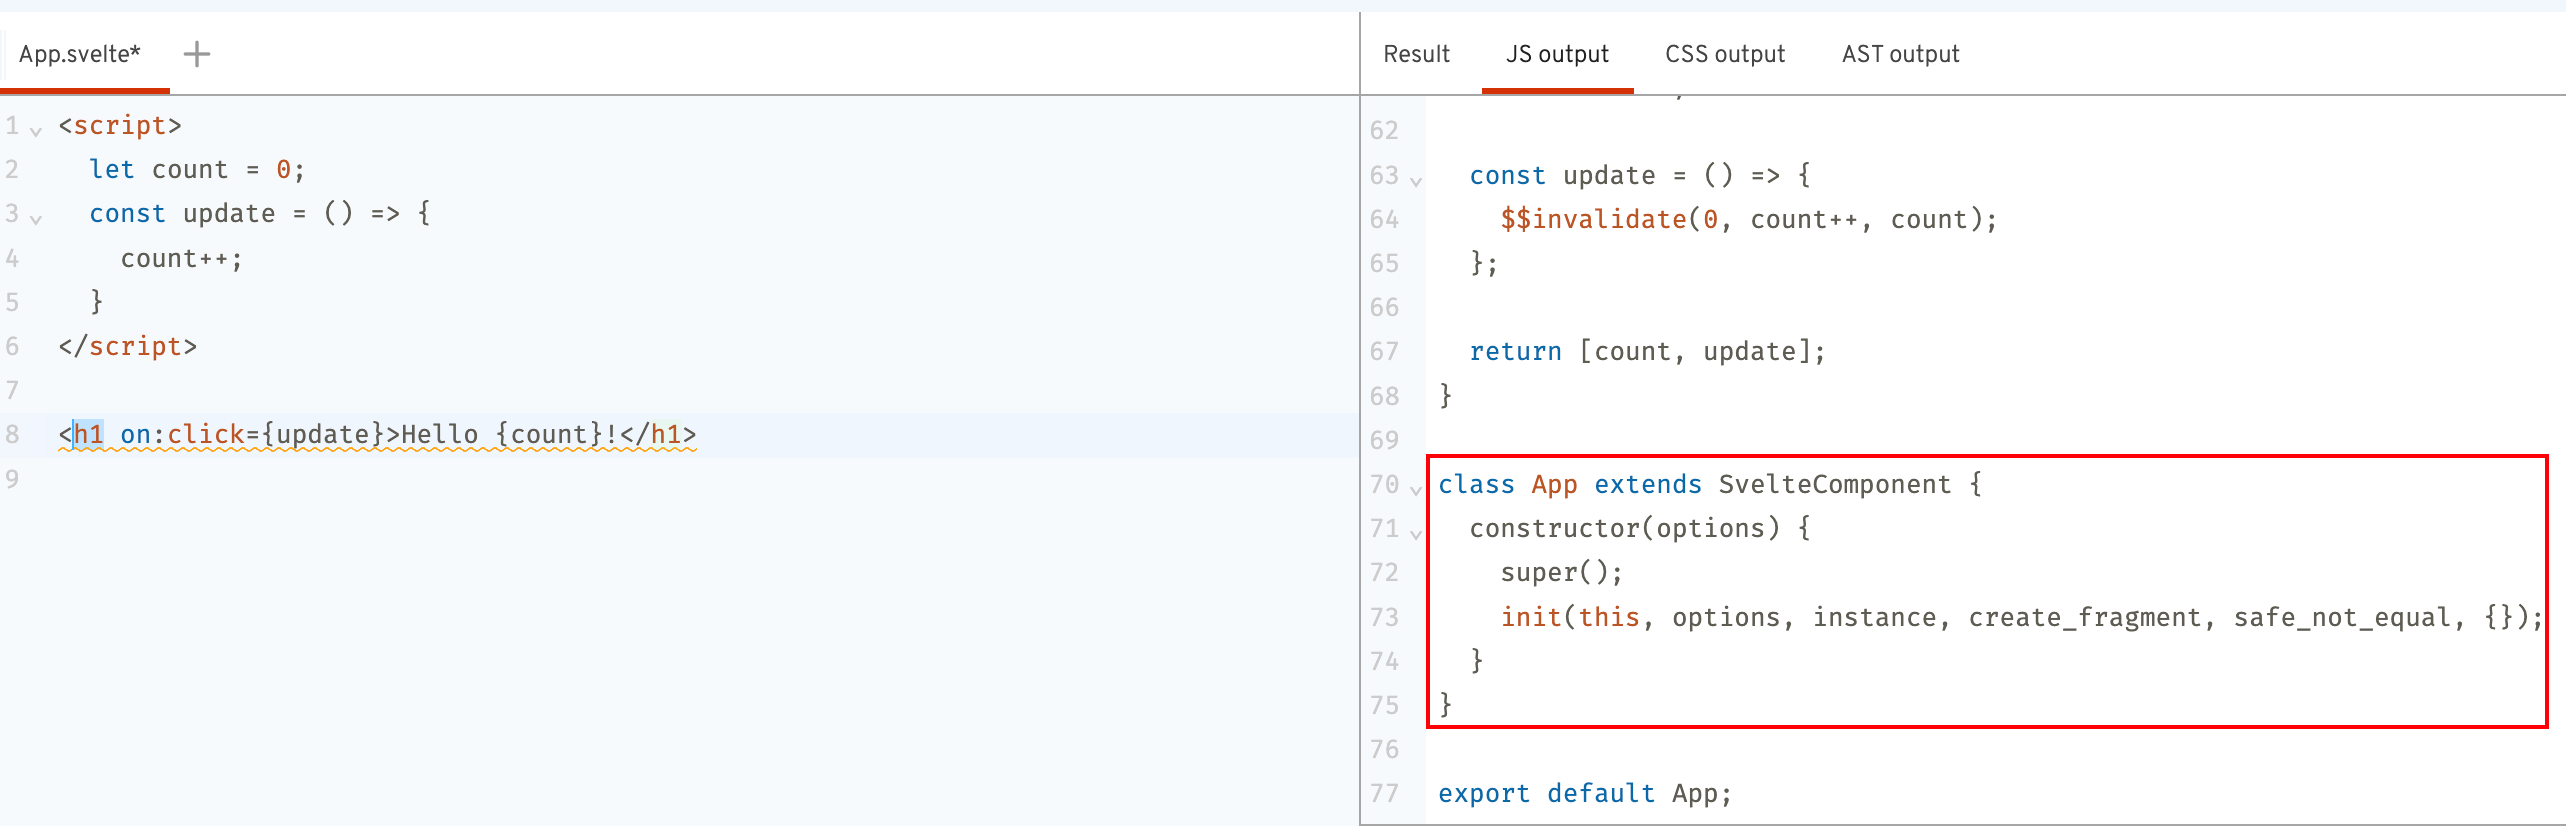
Task: Click the init call on line 73
Action: (x=1530, y=618)
